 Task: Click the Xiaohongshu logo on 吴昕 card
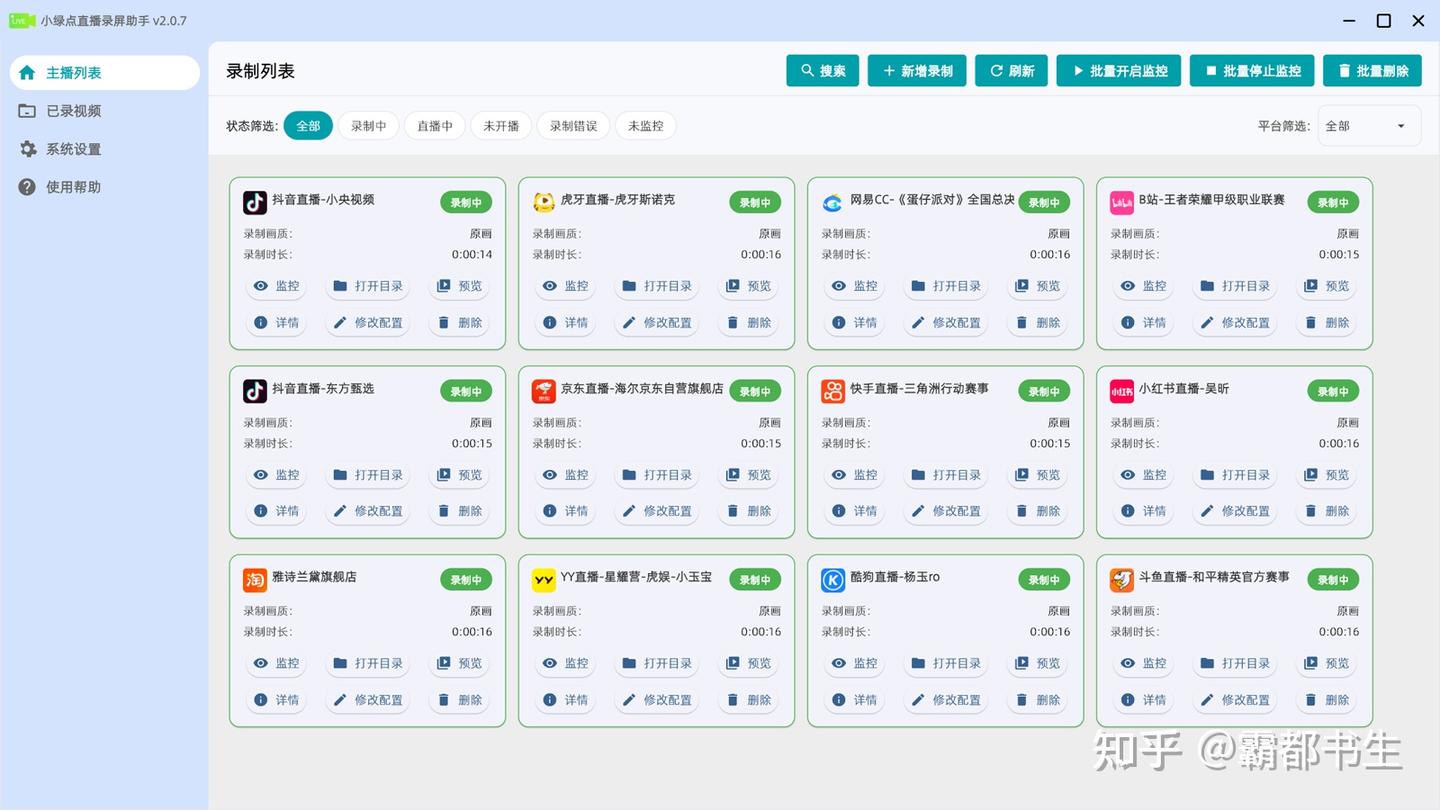click(1122, 391)
